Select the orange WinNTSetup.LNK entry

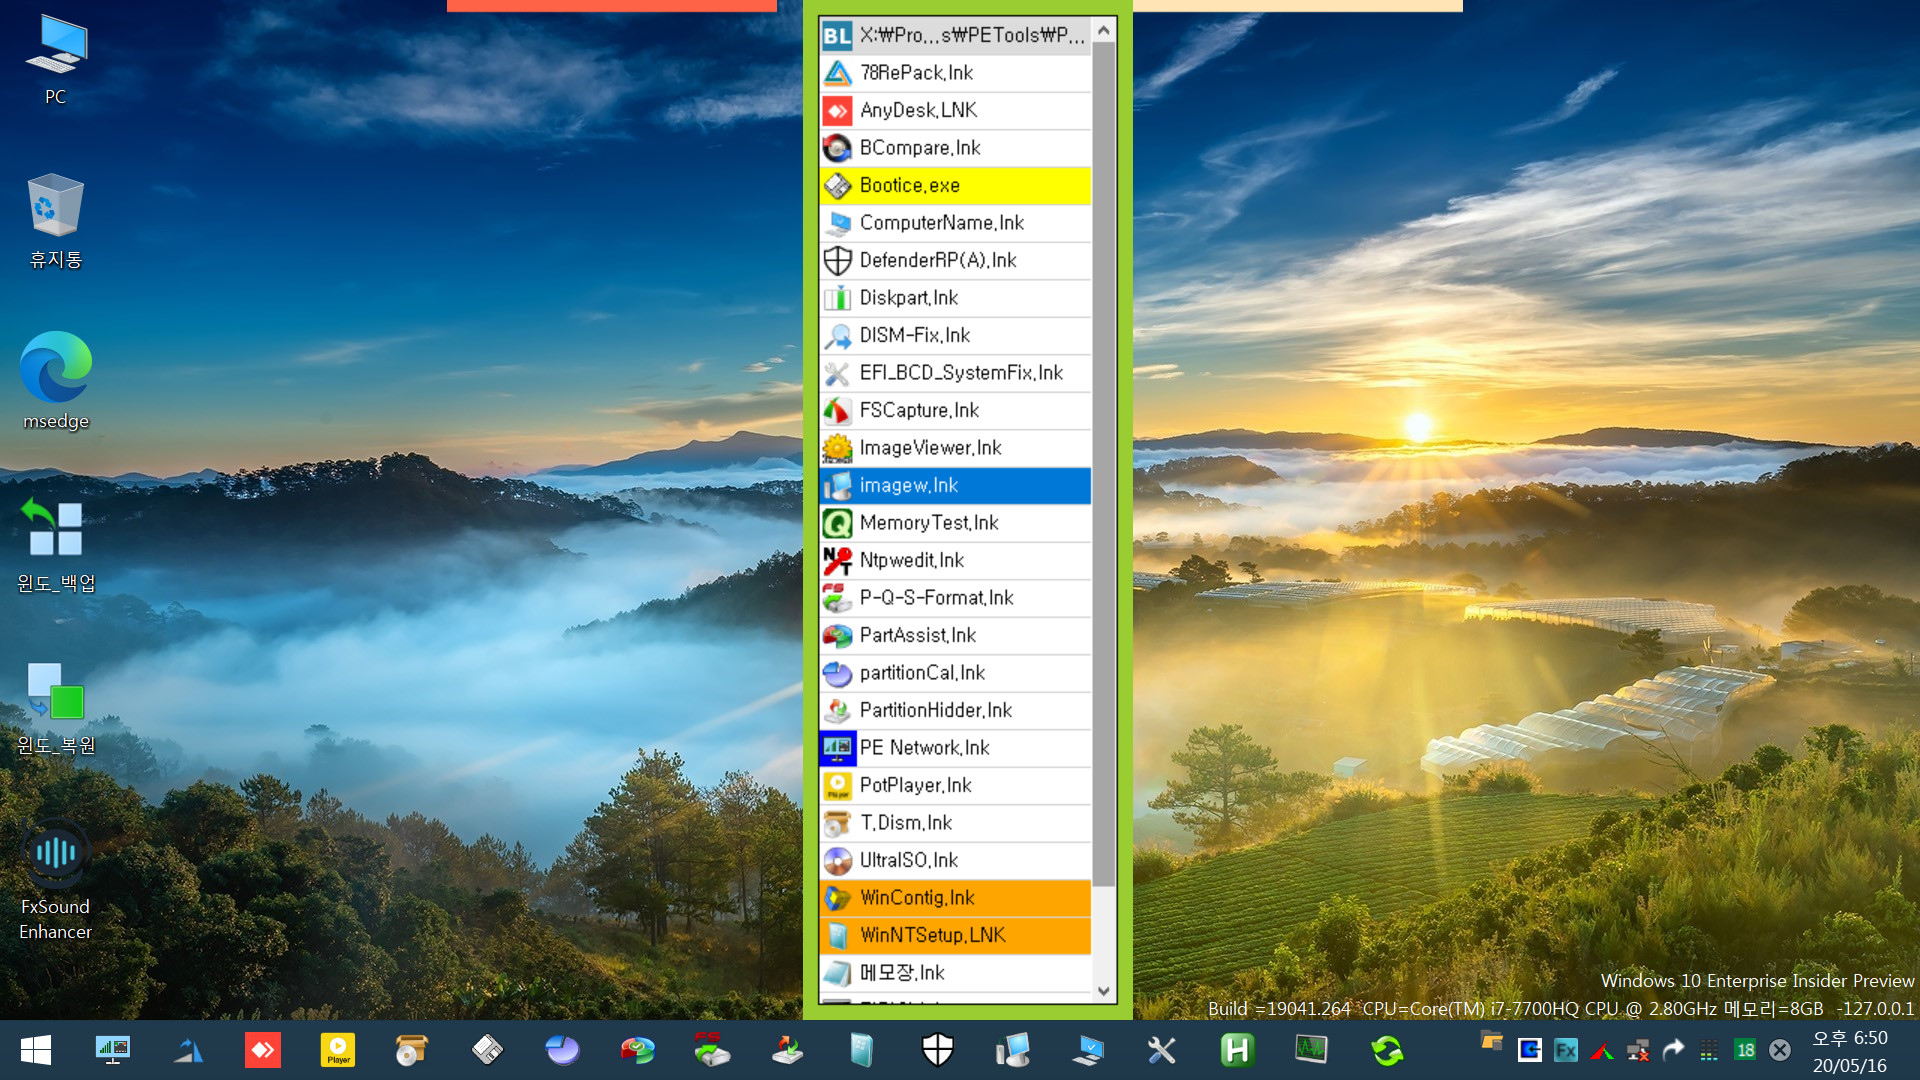(955, 935)
